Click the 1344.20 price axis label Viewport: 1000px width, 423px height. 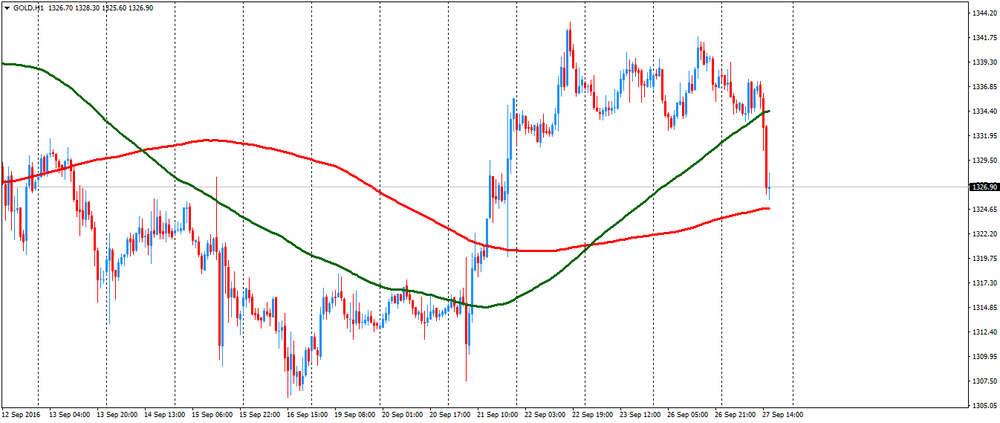coord(985,13)
